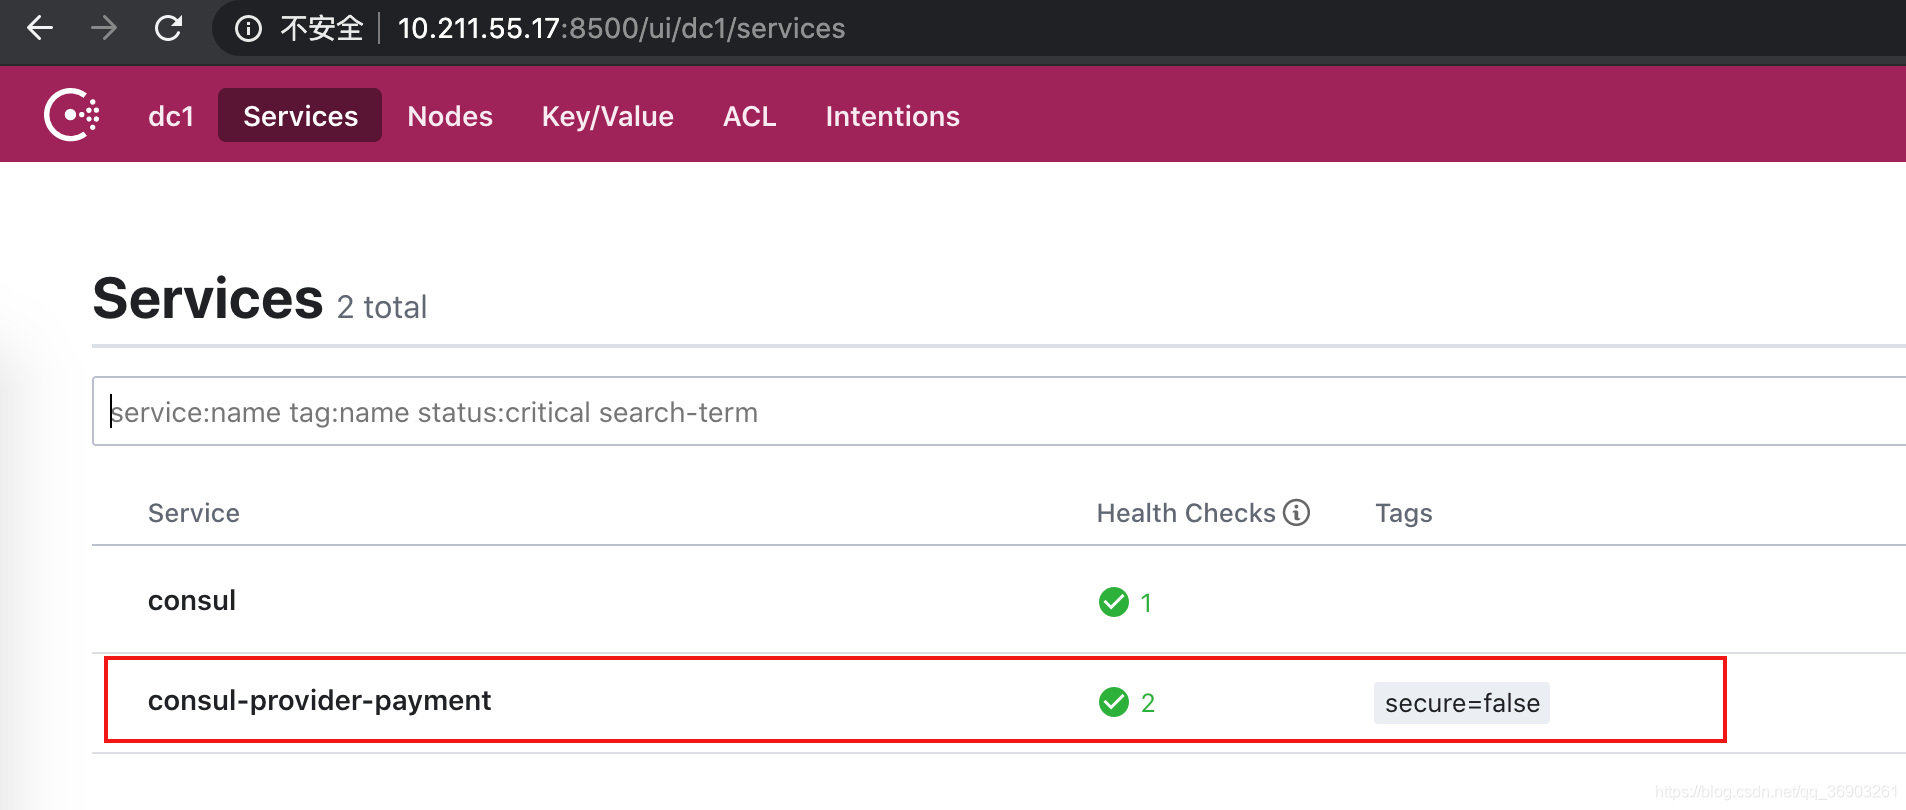The image size is (1906, 810).
Task: Open the Services tab
Action: pos(300,116)
